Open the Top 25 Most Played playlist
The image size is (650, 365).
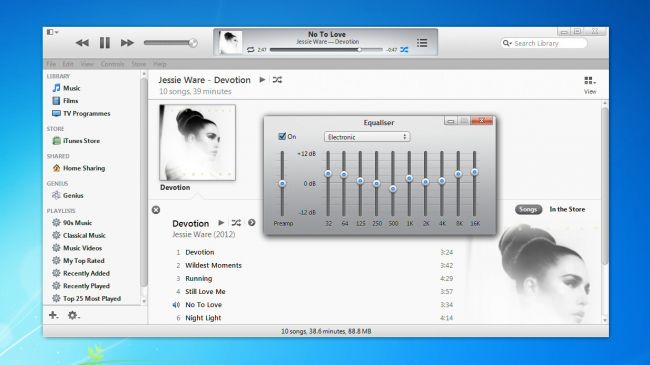(87, 299)
